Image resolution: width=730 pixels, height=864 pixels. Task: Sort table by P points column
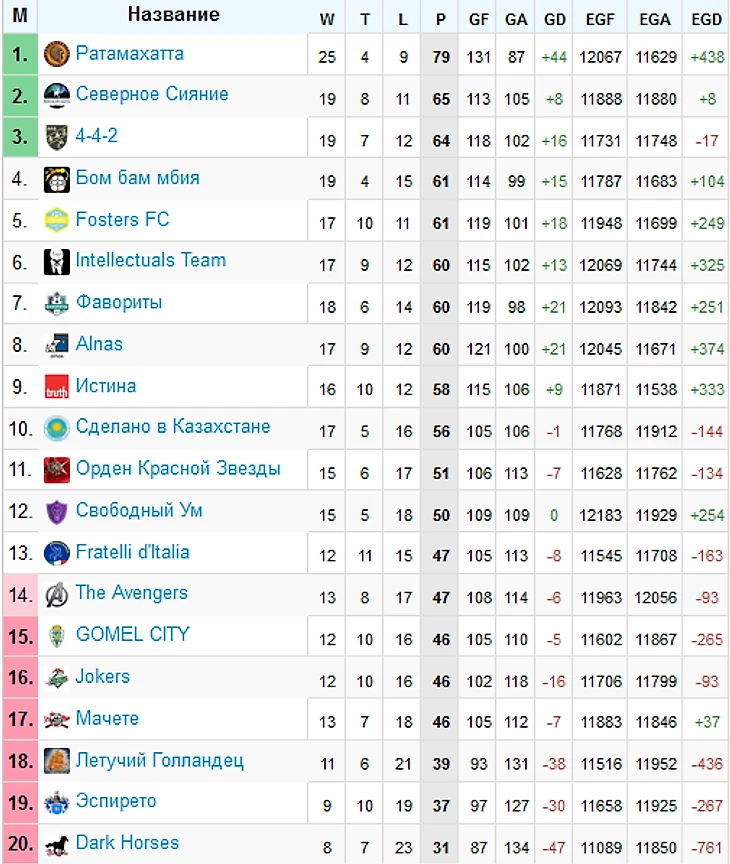point(441,18)
